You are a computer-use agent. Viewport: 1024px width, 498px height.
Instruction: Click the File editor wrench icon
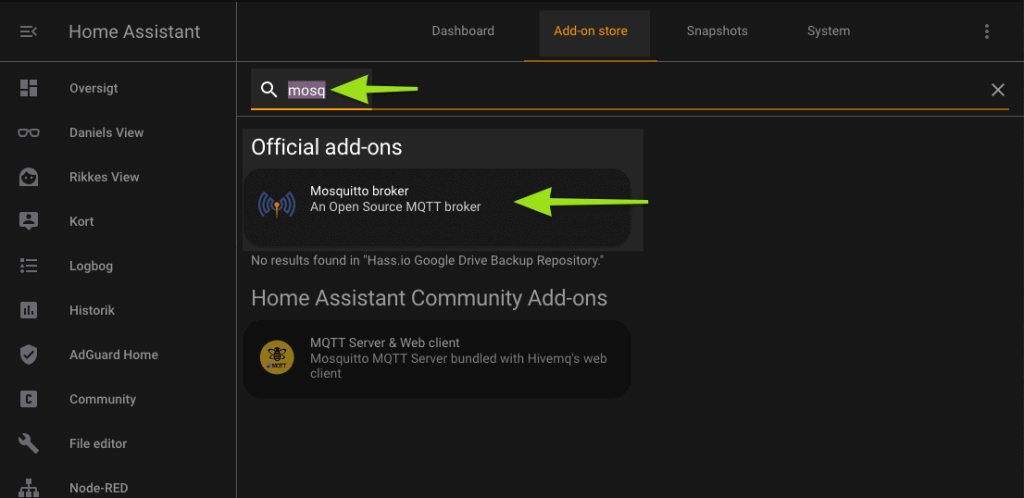29,443
